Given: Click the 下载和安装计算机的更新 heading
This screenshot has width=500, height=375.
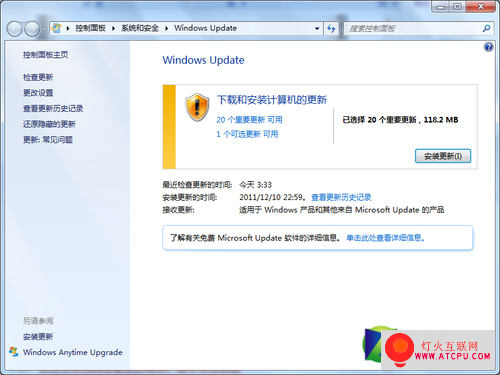Looking at the screenshot, I should [x=272, y=100].
